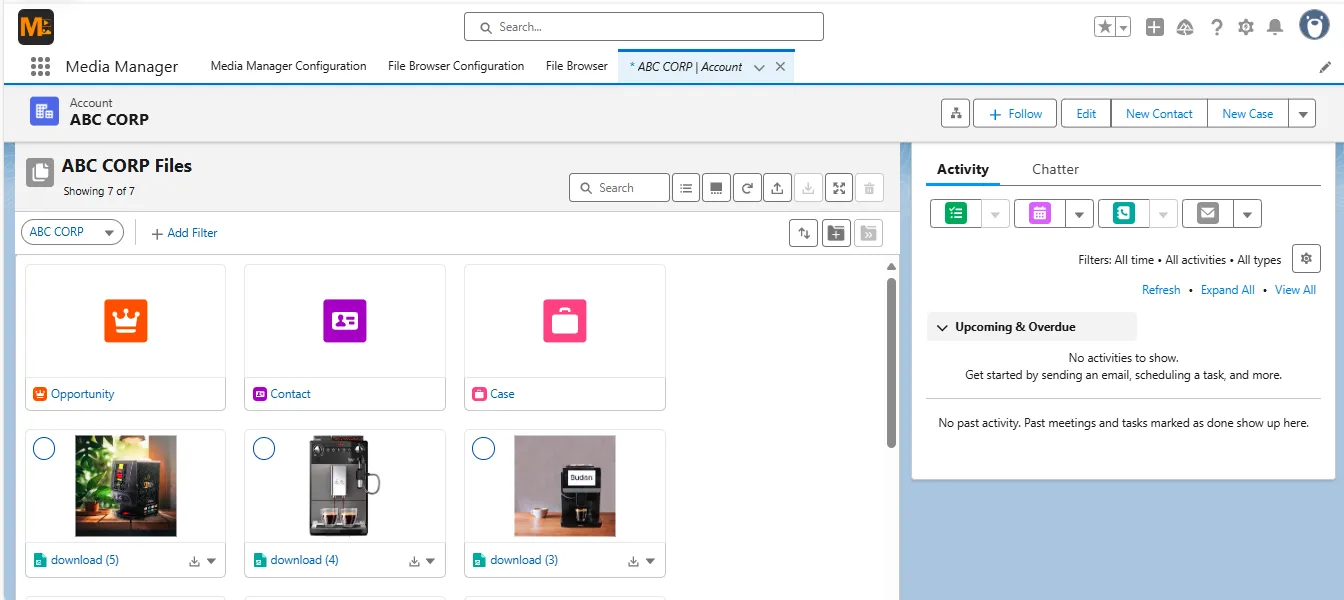Collapse the Upcoming & Overdue section
The image size is (1344, 600).
pos(942,327)
